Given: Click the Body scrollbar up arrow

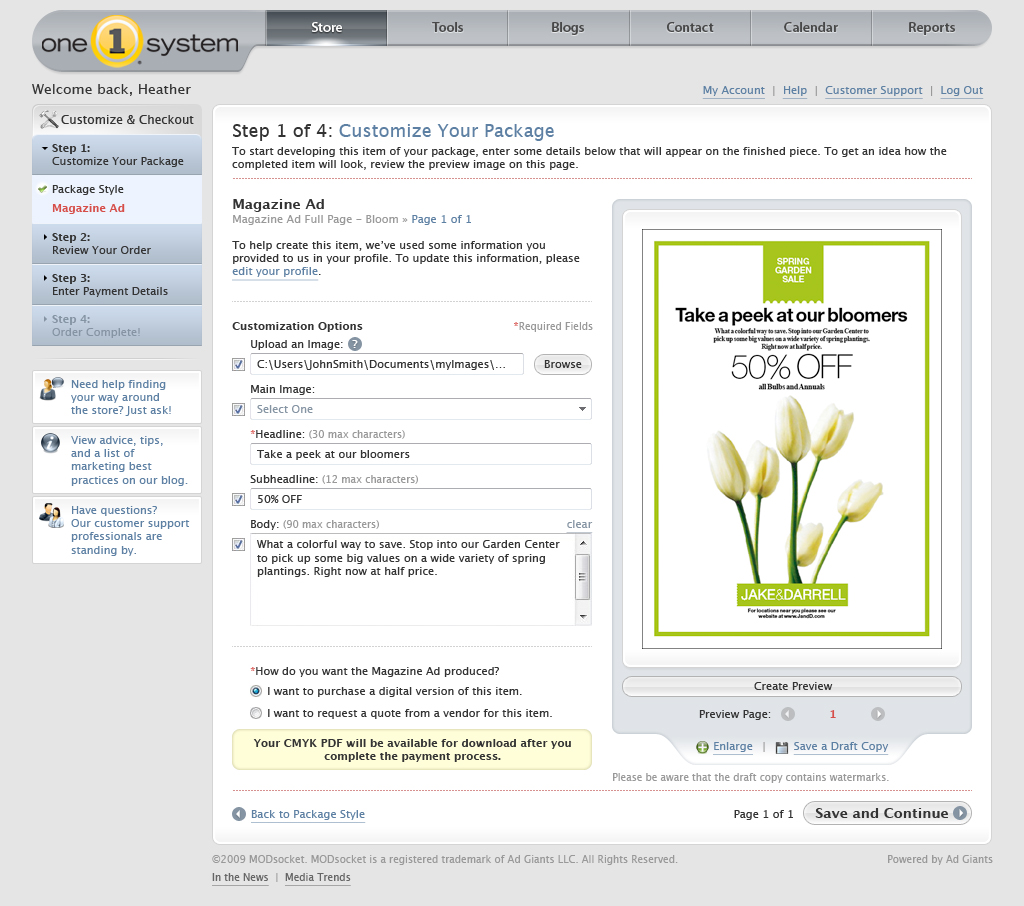Looking at the screenshot, I should point(583,543).
